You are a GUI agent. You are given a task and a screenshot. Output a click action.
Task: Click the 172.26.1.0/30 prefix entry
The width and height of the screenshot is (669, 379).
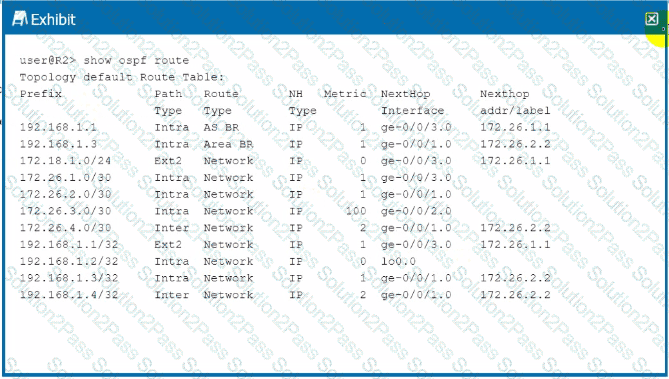click(65, 178)
